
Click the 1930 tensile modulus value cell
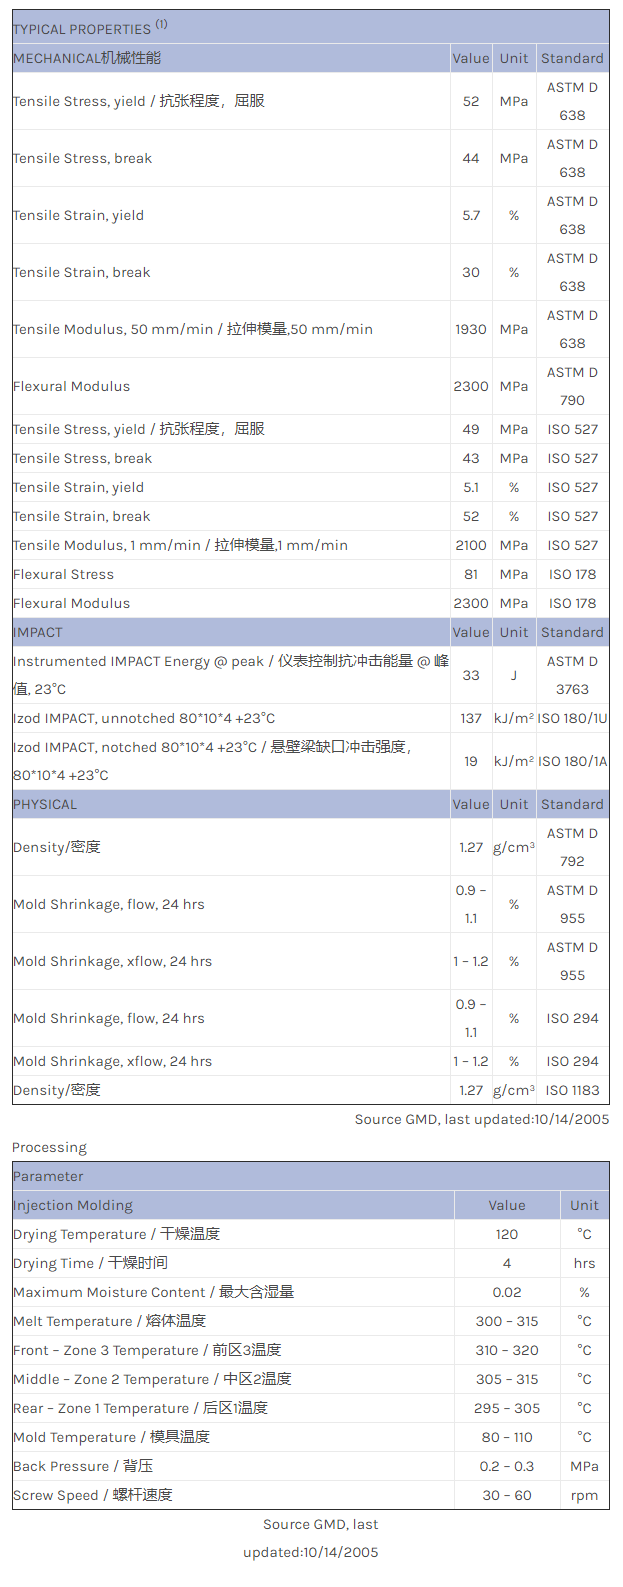click(471, 329)
